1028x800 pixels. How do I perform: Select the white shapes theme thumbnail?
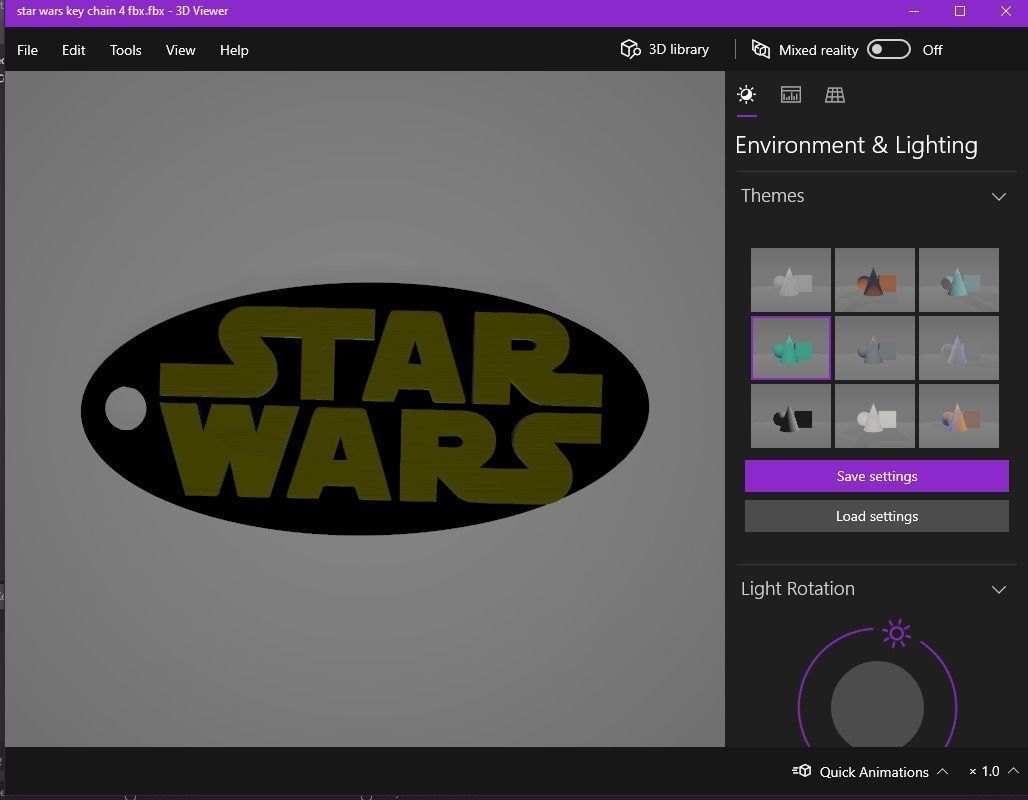875,416
